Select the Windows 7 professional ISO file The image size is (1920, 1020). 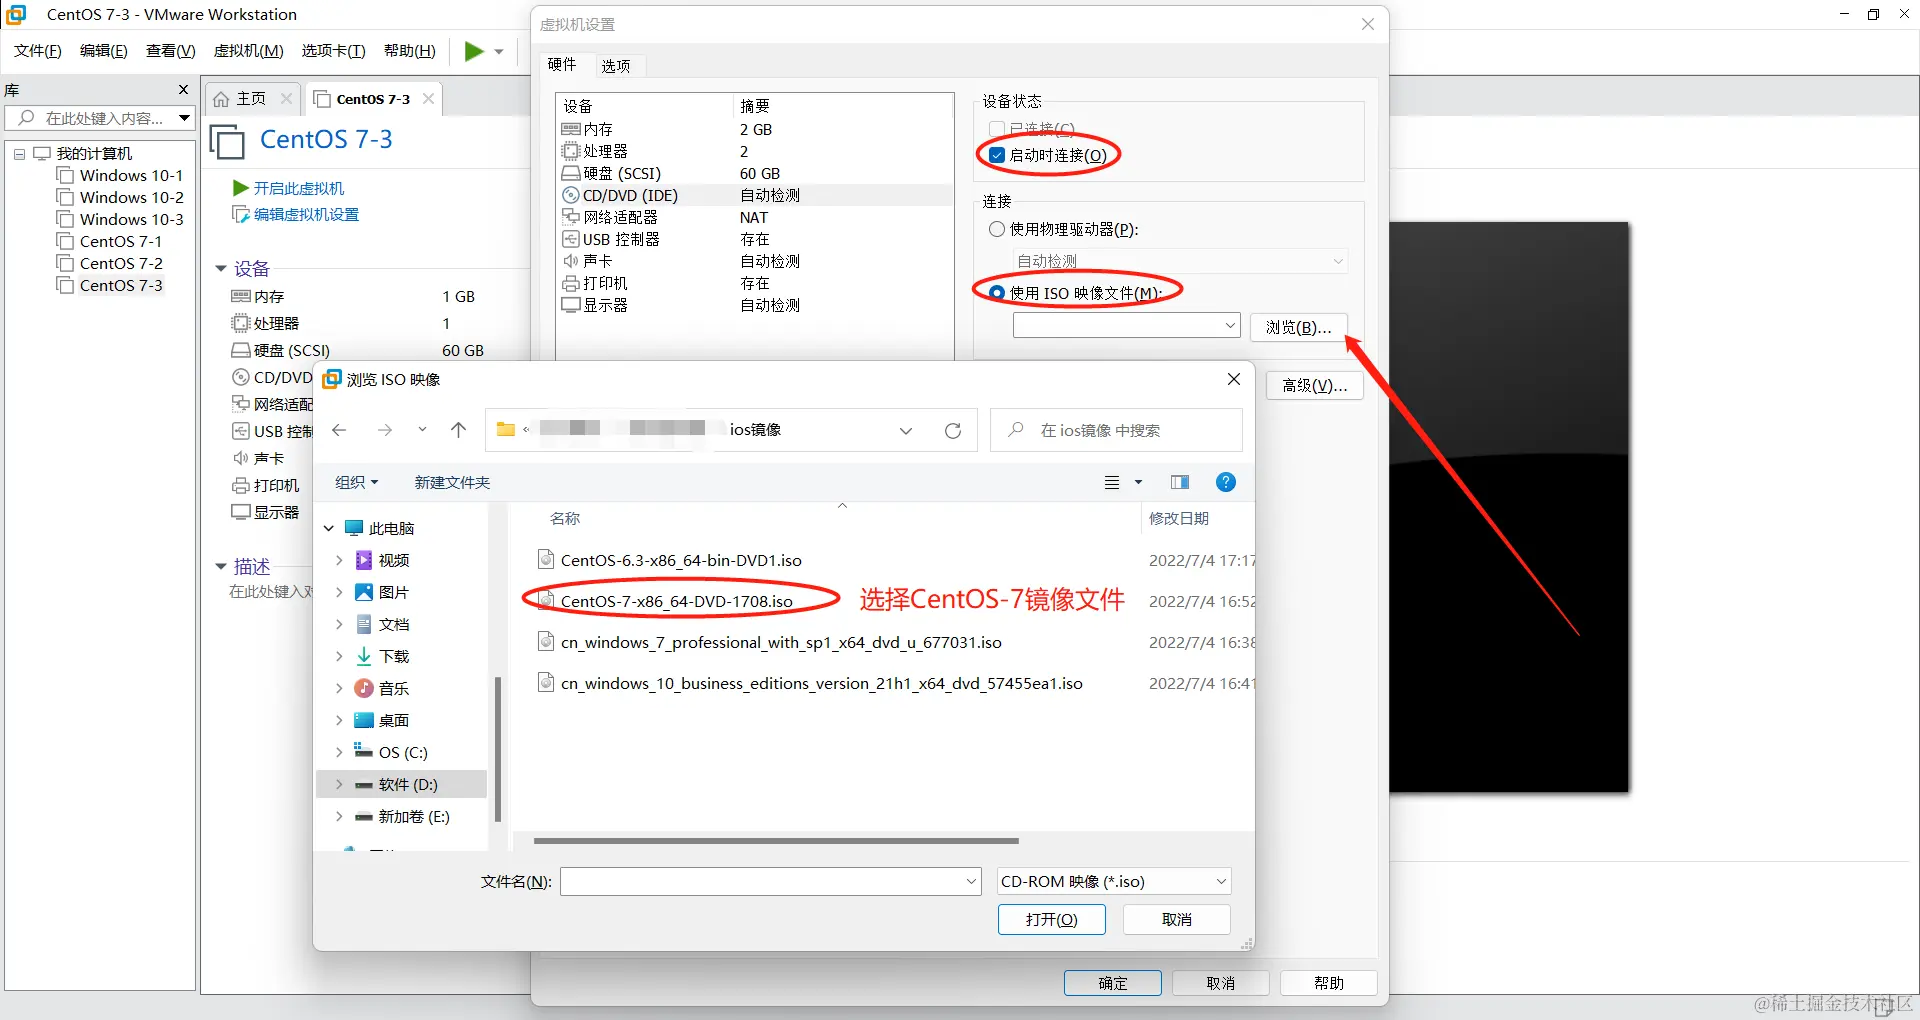click(781, 642)
